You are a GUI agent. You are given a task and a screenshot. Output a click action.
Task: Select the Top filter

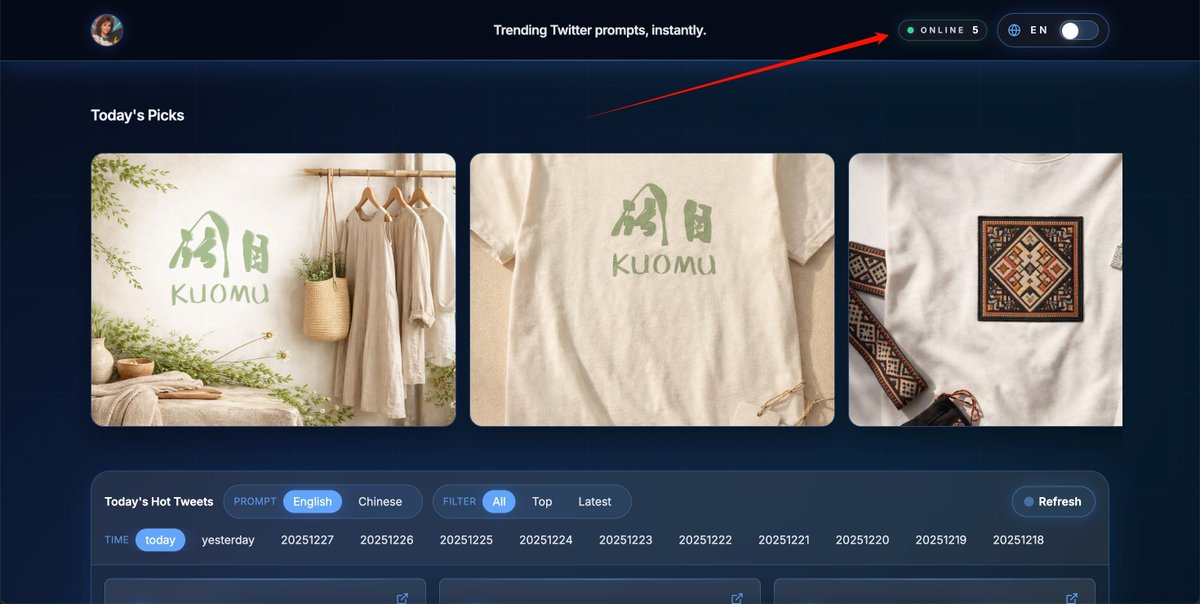coord(542,502)
